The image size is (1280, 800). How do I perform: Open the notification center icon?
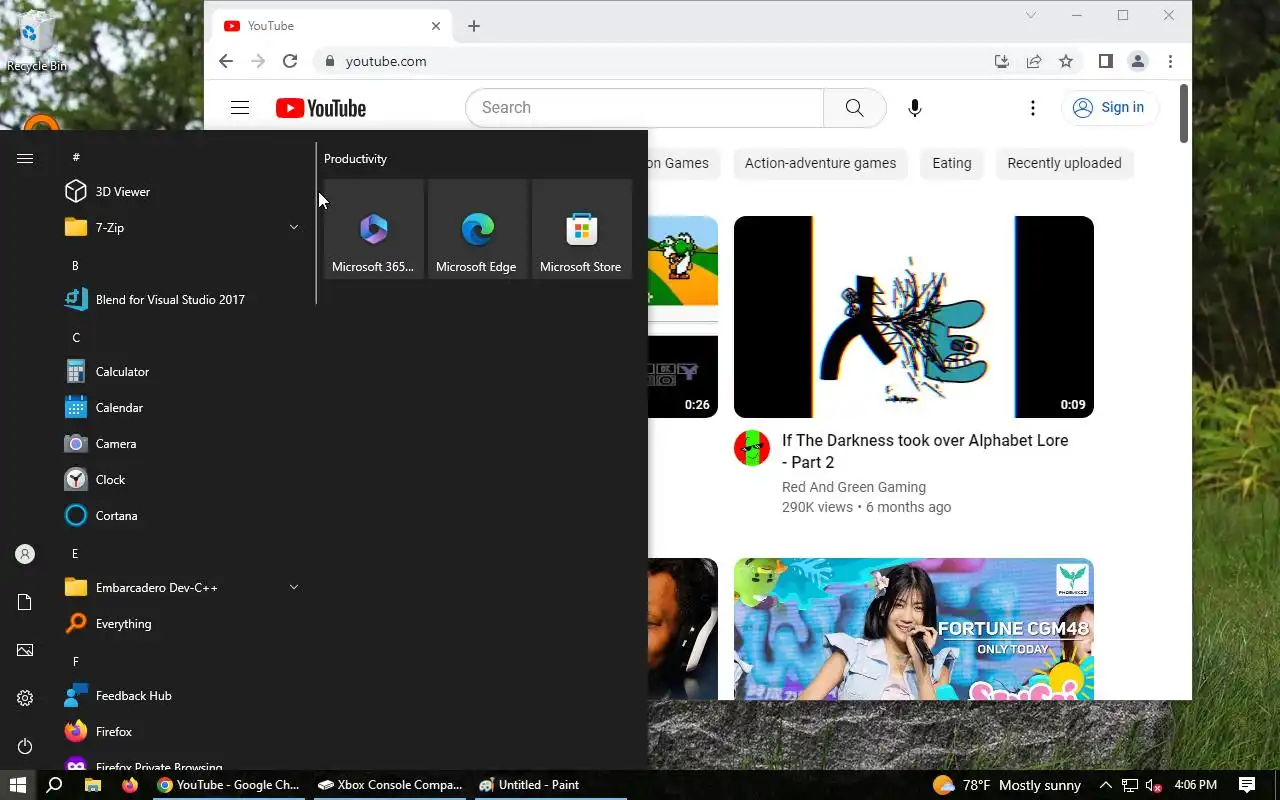(x=1247, y=785)
